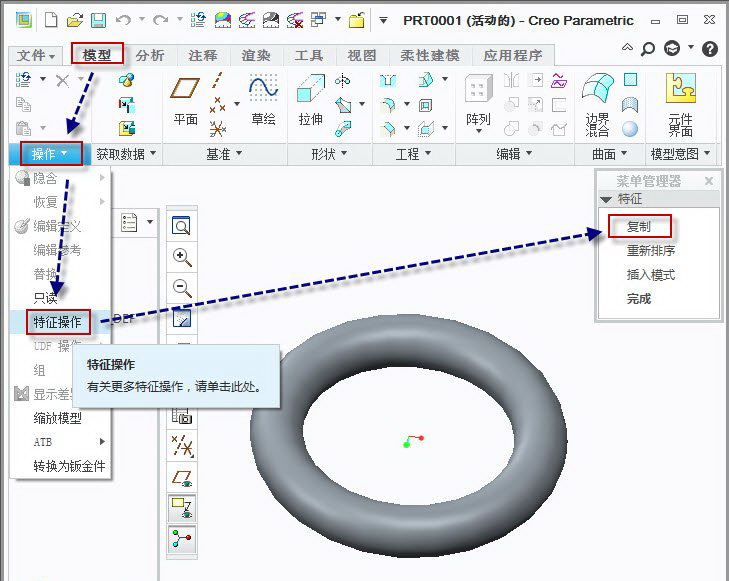Click the Revolve icon in shape group

343,81
